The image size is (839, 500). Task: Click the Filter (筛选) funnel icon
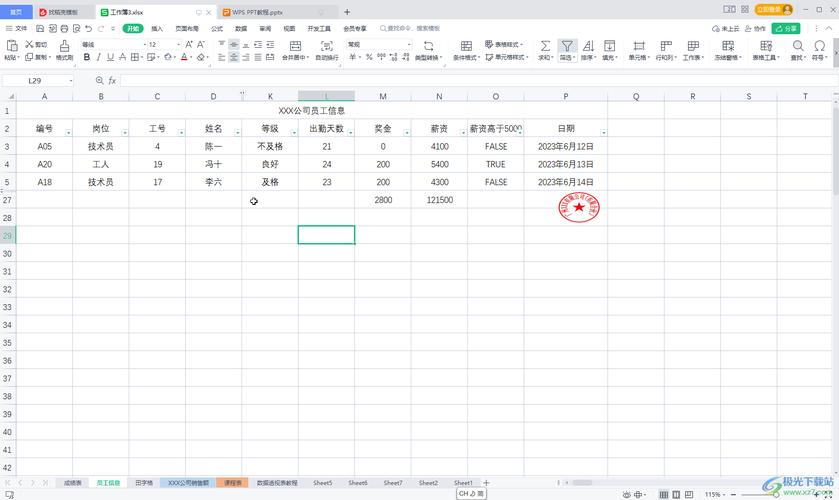tap(567, 47)
